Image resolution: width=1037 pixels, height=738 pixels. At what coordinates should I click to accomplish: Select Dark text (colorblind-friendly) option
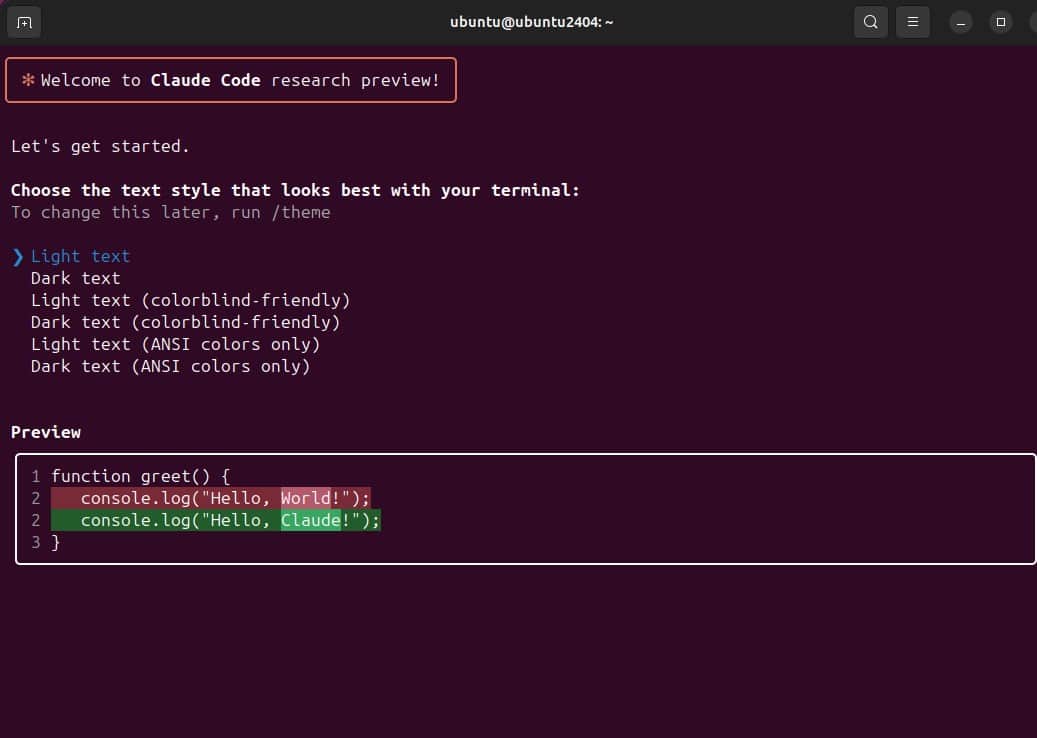pos(185,322)
